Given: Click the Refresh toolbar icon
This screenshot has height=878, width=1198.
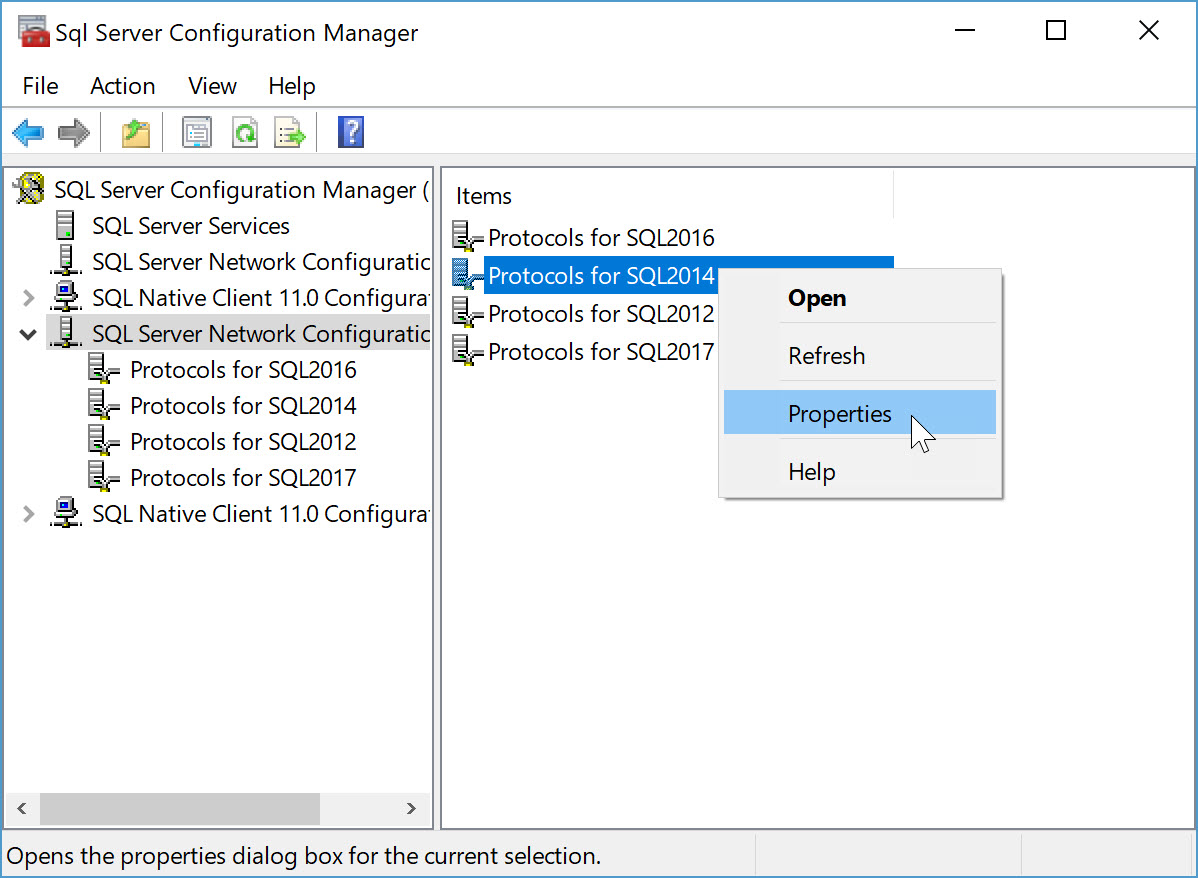Looking at the screenshot, I should click(244, 132).
